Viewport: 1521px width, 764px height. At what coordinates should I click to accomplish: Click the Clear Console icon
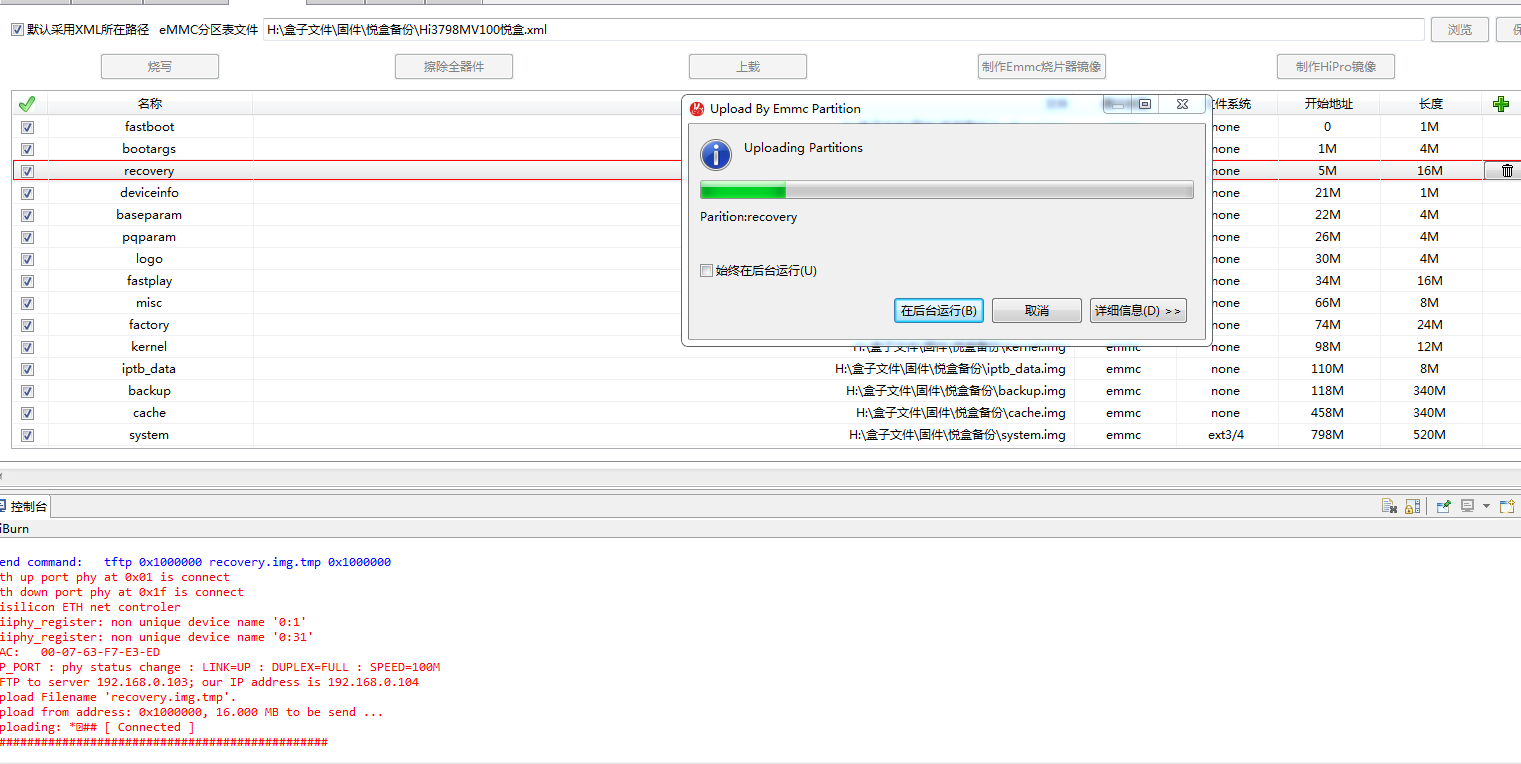point(1389,506)
